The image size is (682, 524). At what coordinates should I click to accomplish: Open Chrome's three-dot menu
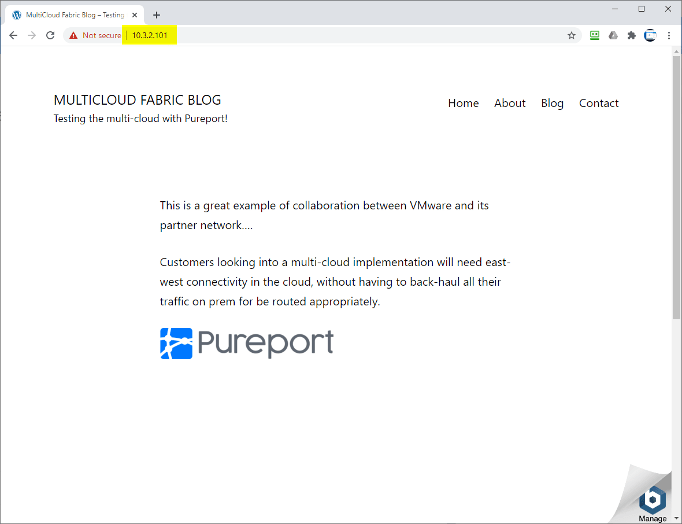click(x=668, y=35)
